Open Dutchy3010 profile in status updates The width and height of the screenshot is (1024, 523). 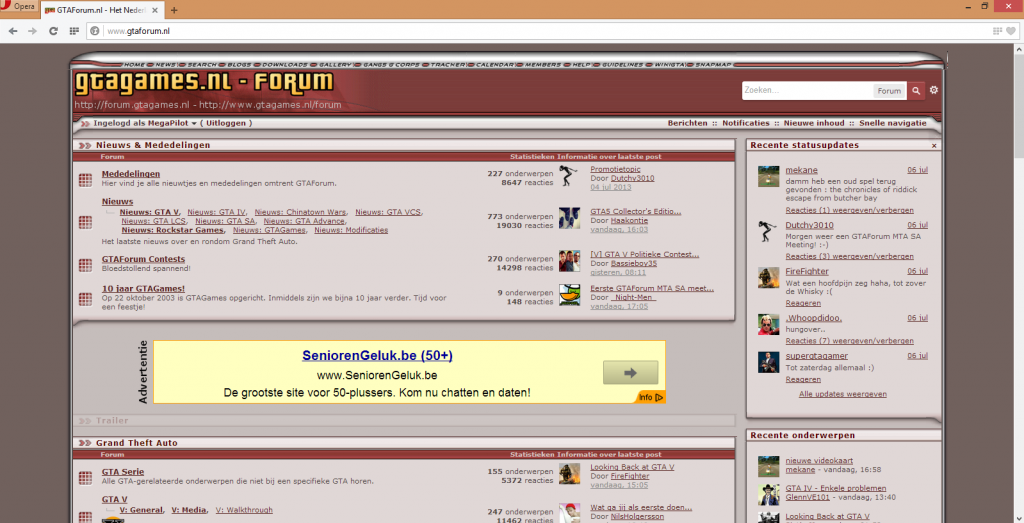[x=809, y=225]
